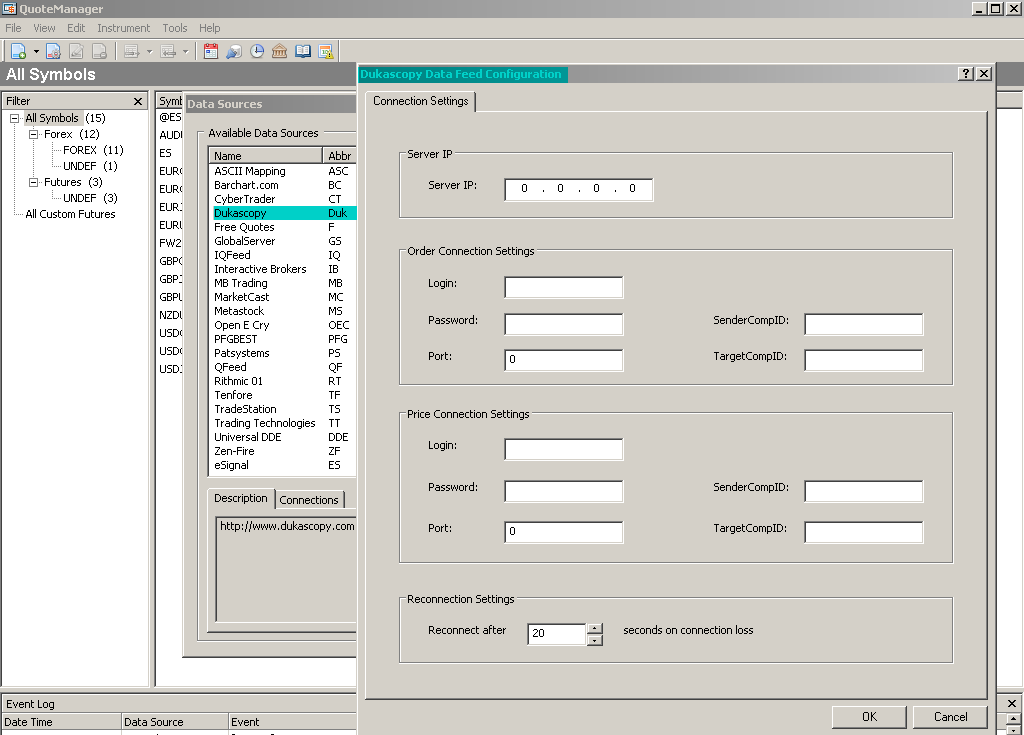Collapse the All Symbols tree node
Viewport: 1024px width, 735px height.
pos(14,118)
